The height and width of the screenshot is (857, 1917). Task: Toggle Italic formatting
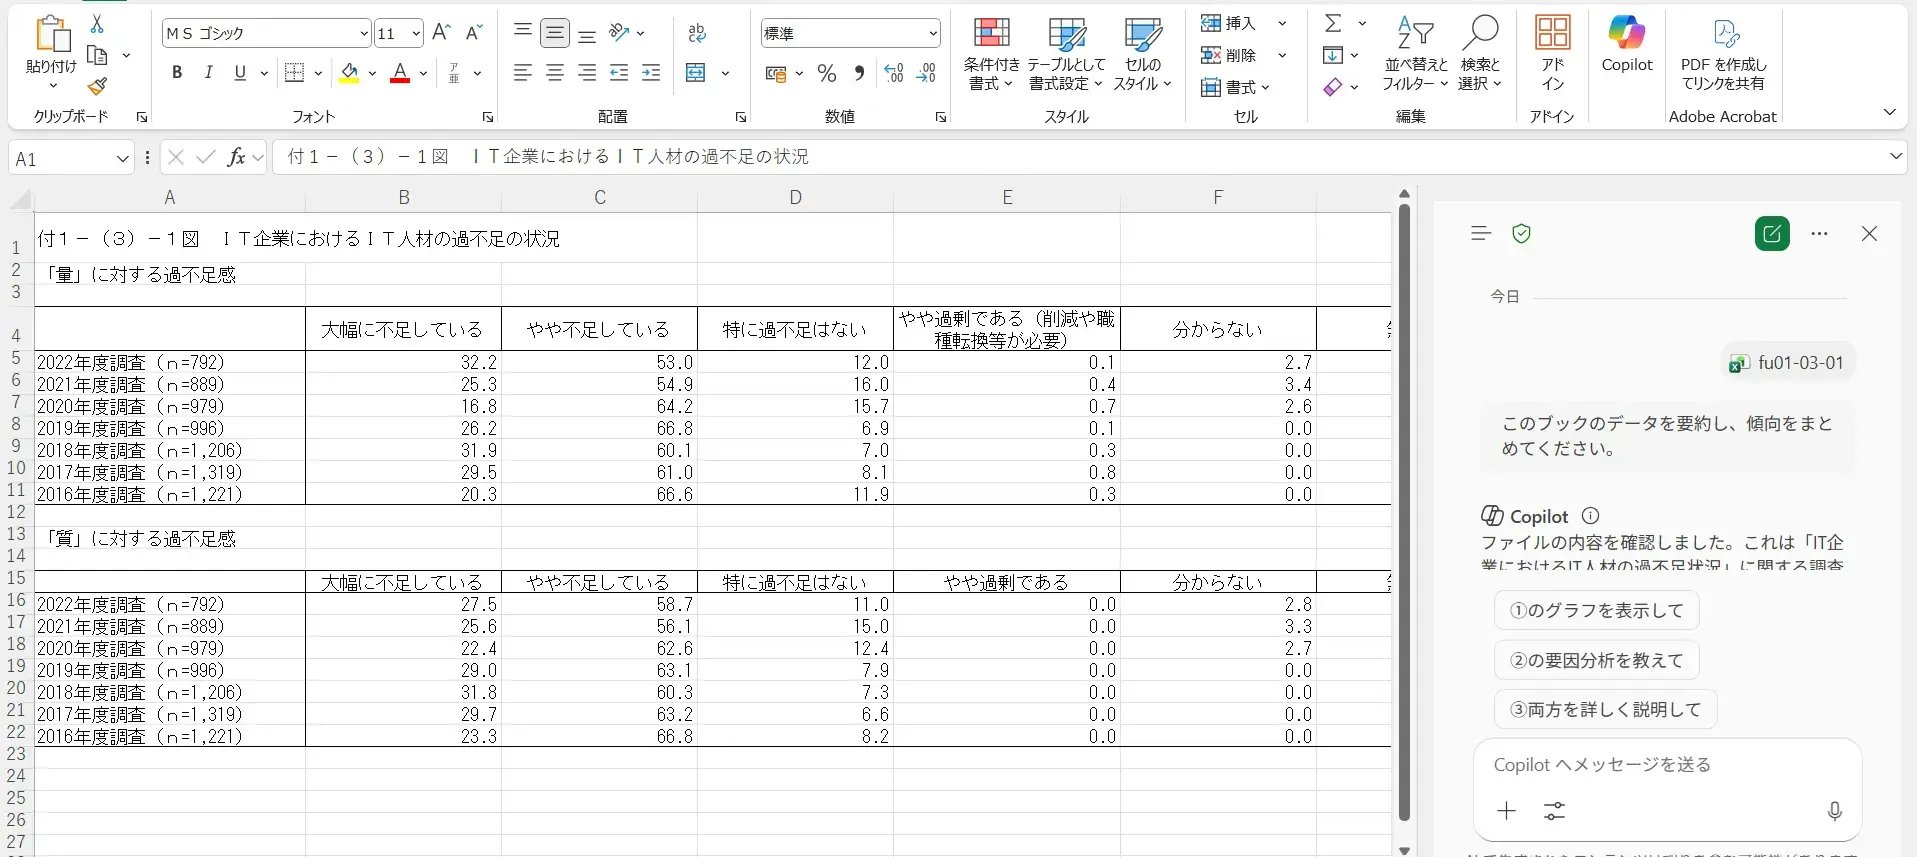[208, 72]
